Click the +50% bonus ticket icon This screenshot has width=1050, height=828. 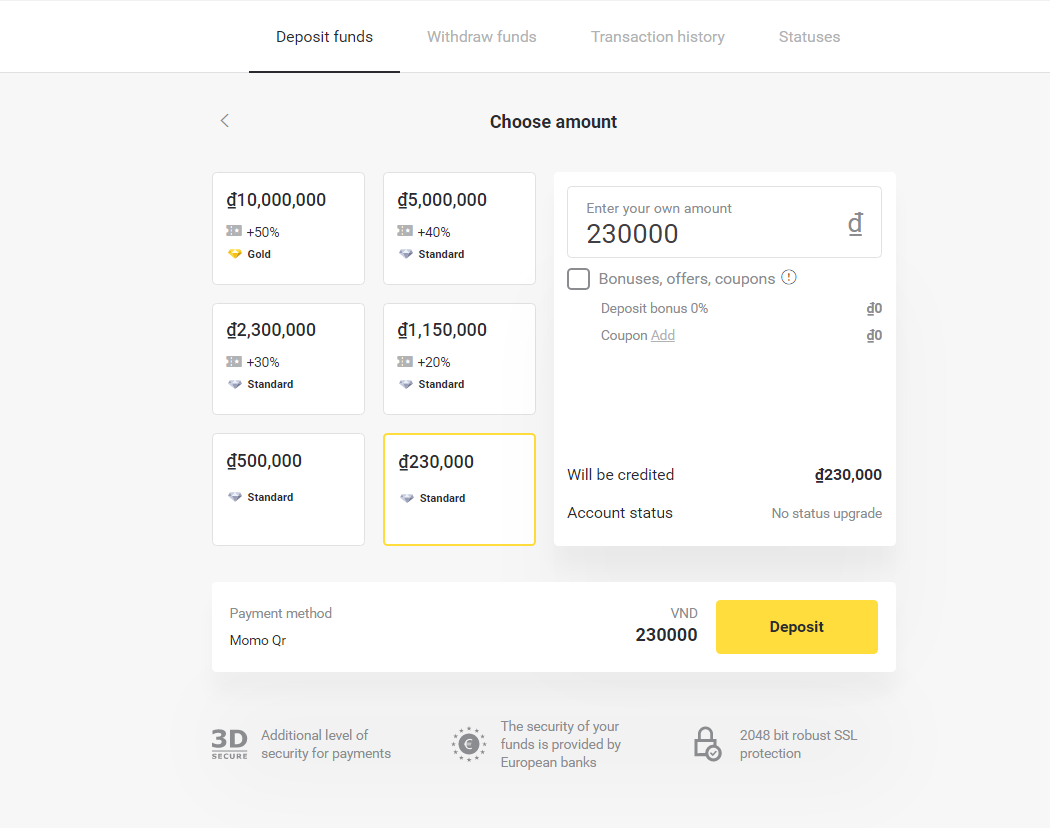tap(234, 231)
